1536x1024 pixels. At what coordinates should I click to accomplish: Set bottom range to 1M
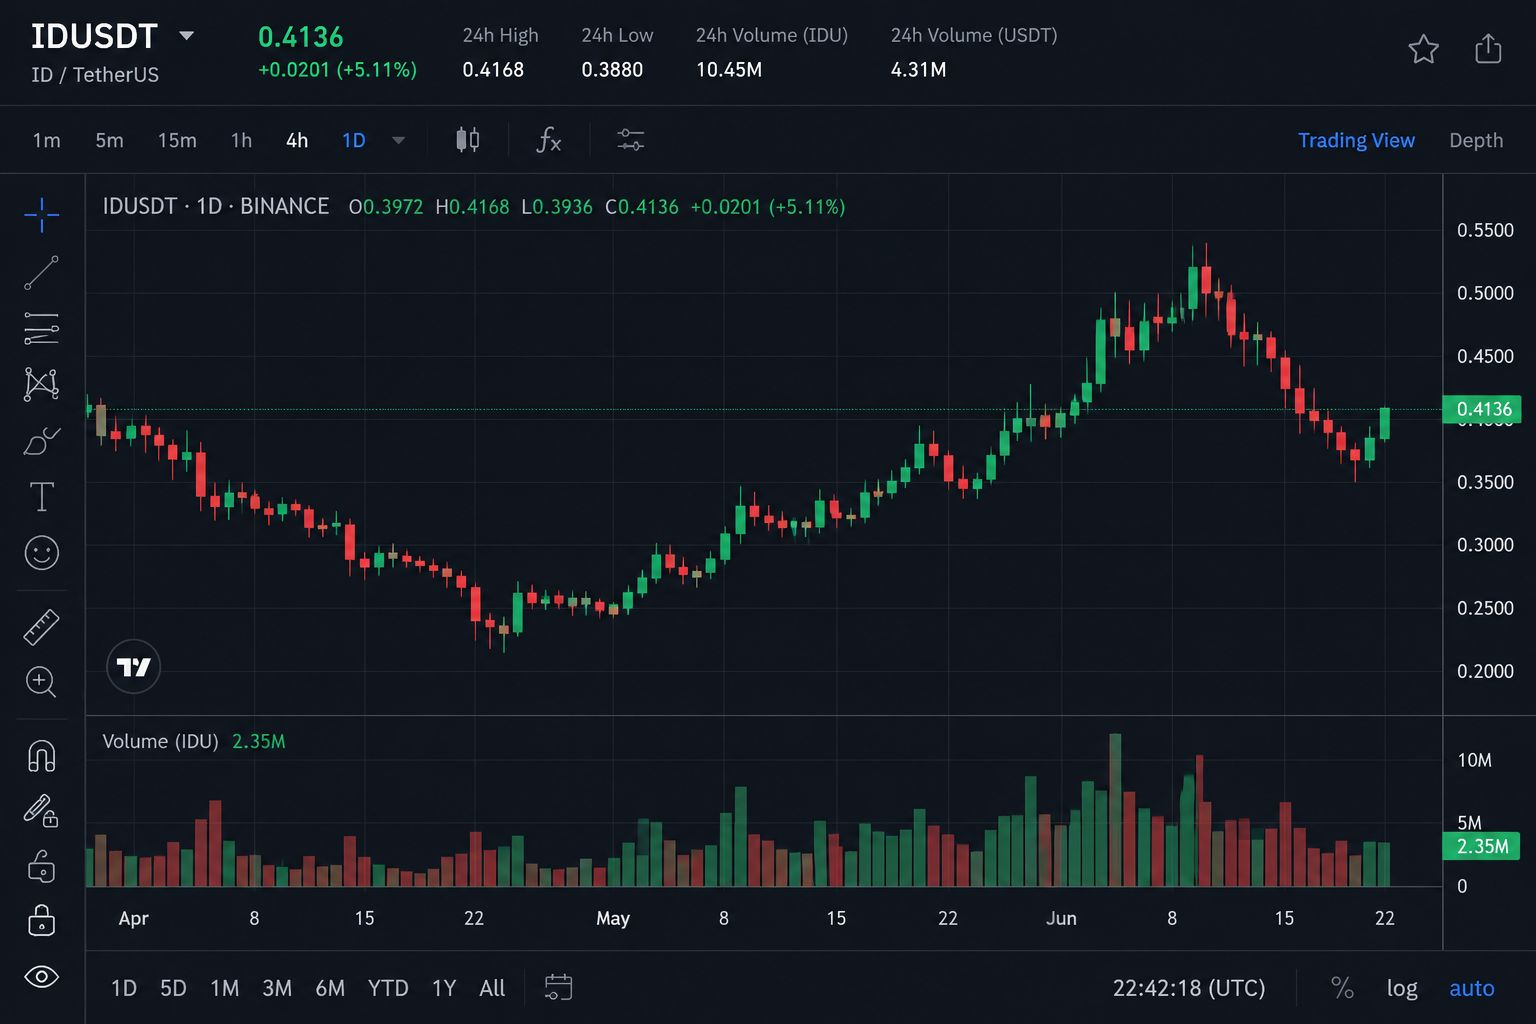click(x=224, y=988)
